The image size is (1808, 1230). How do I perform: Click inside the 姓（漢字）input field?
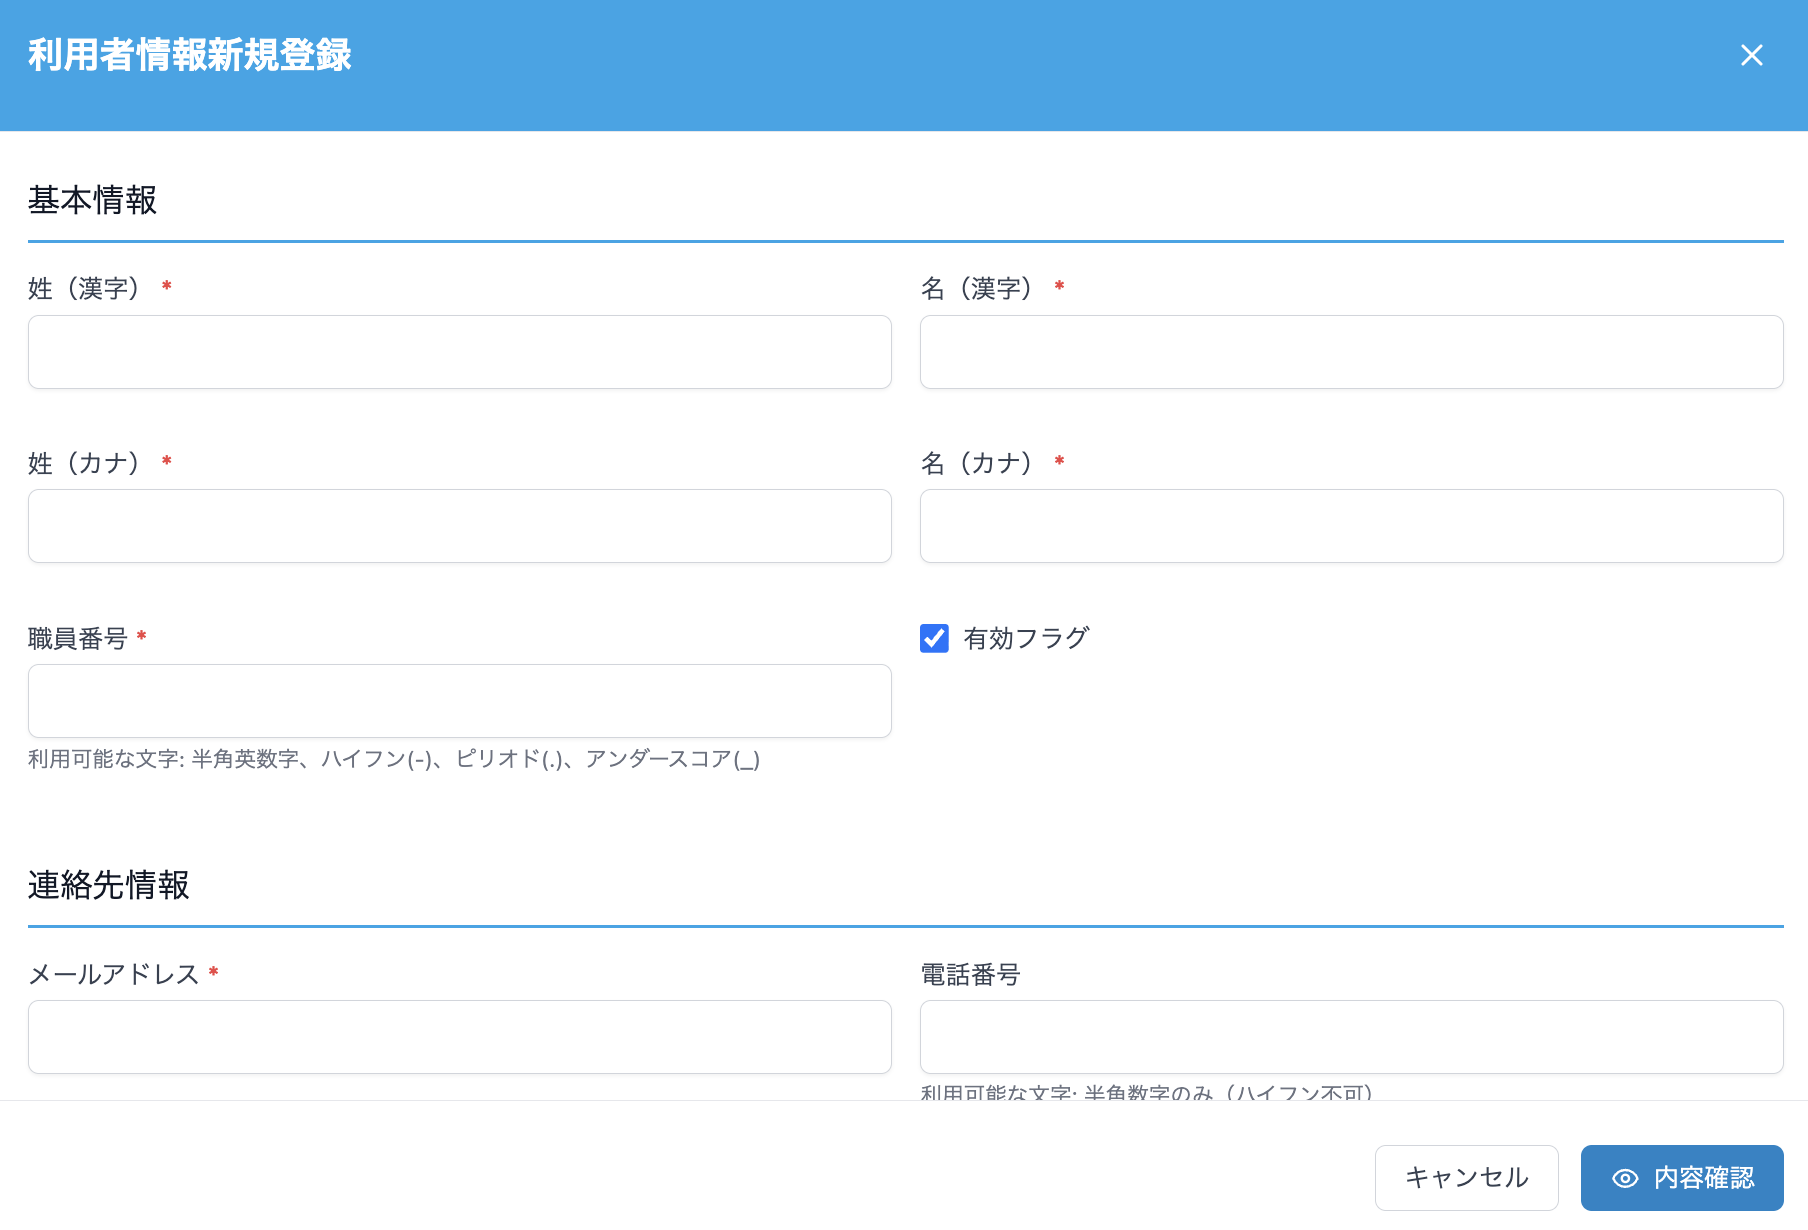(x=459, y=351)
